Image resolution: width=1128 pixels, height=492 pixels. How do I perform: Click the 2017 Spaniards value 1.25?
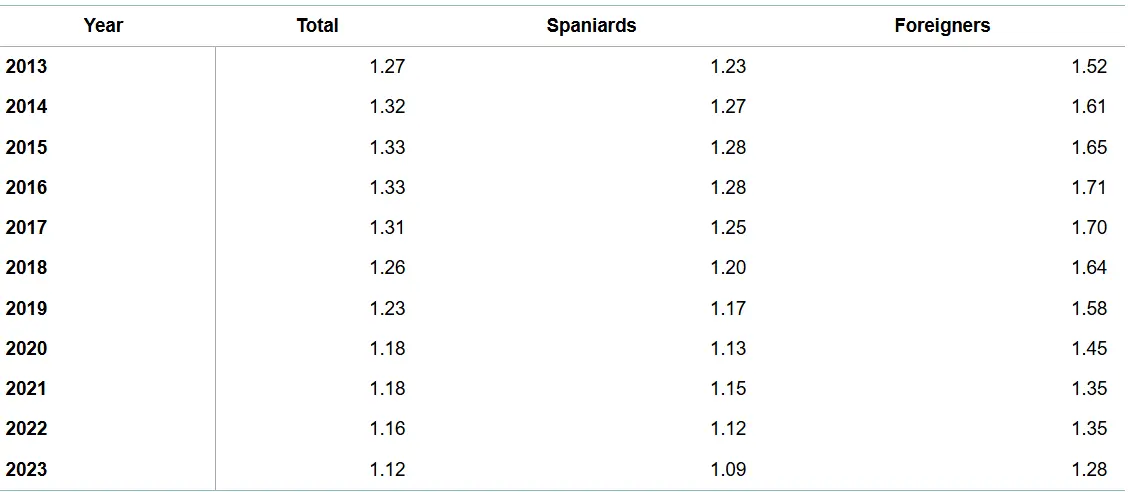(728, 228)
